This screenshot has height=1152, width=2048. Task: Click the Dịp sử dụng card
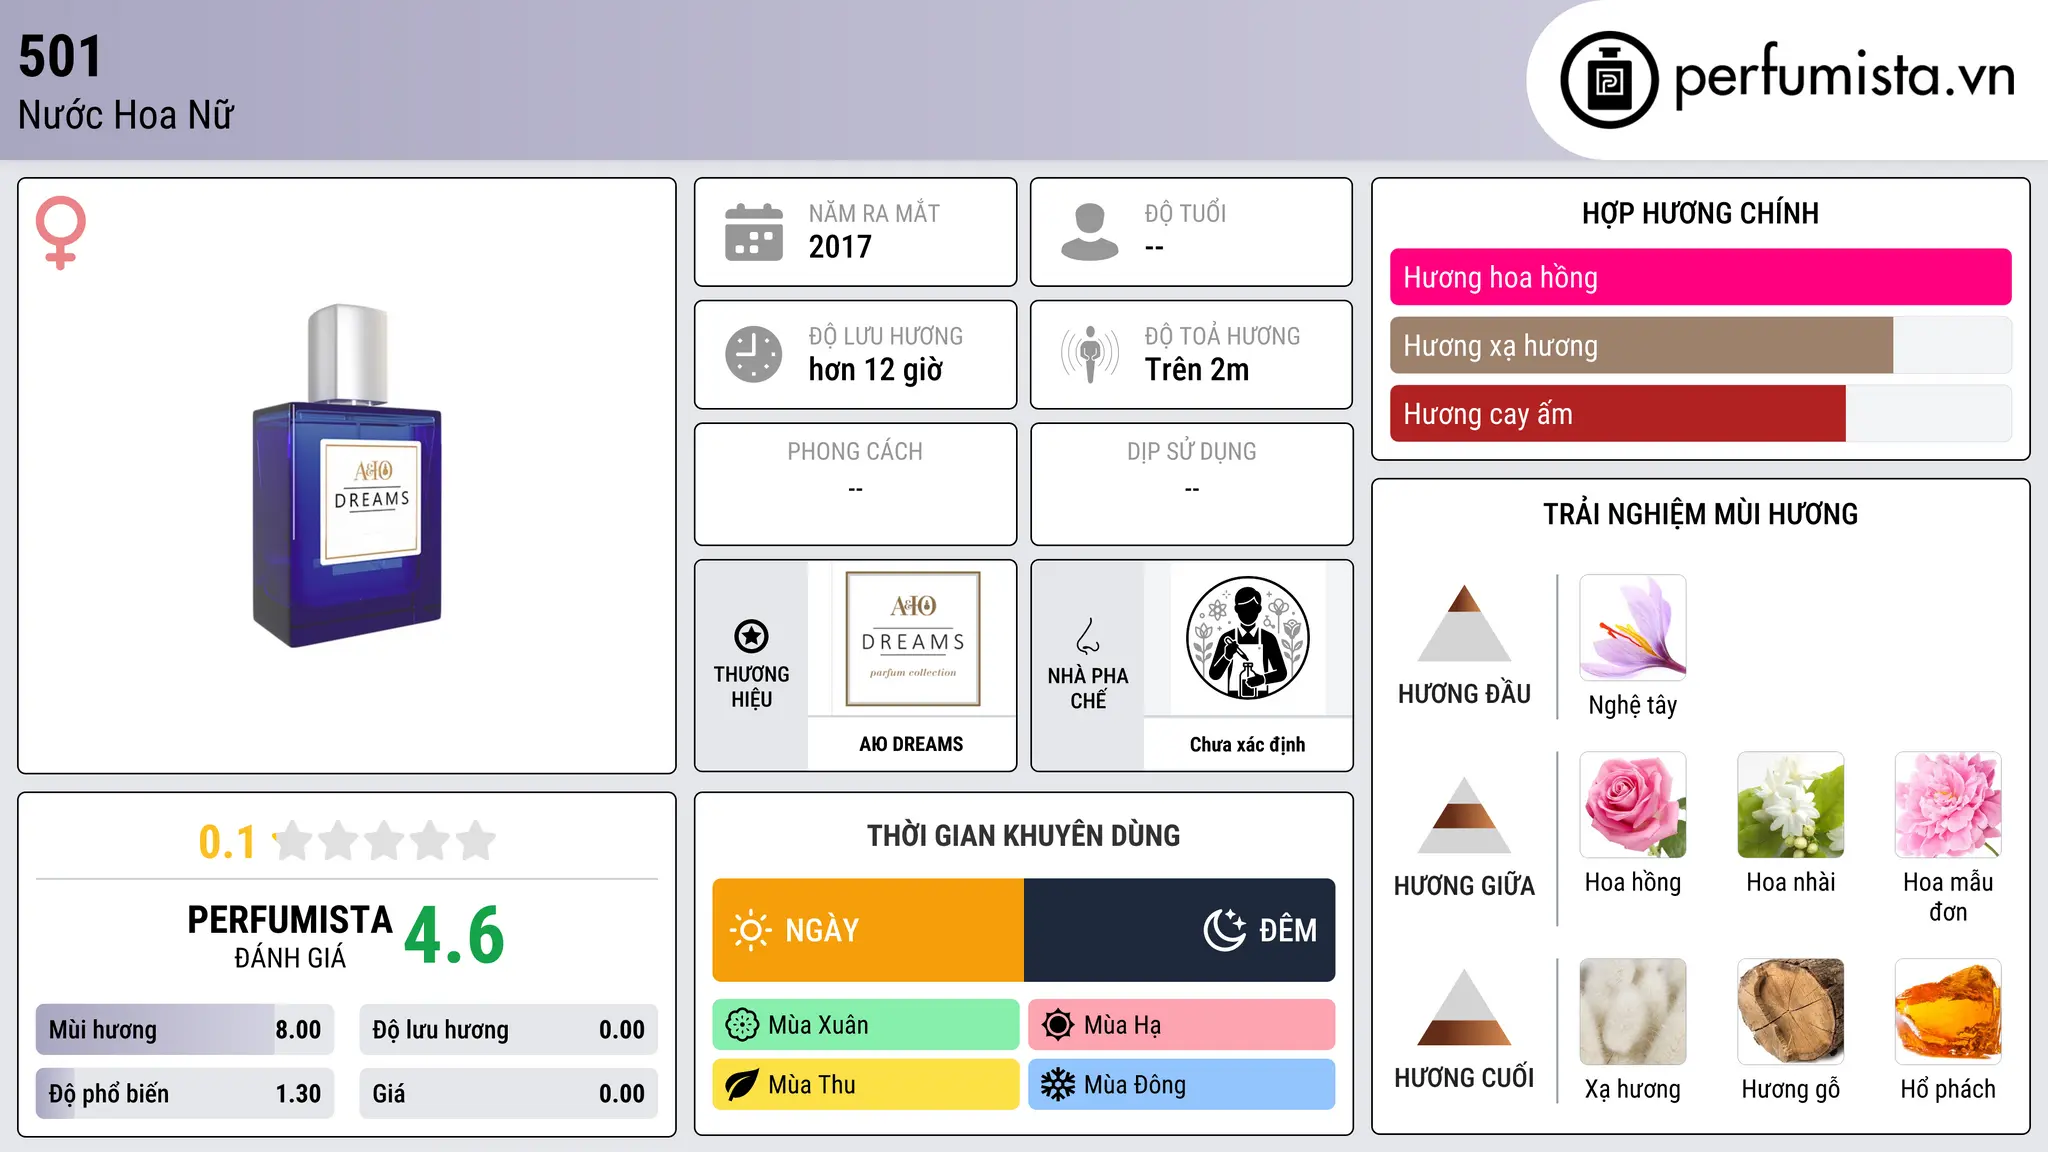1192,484
